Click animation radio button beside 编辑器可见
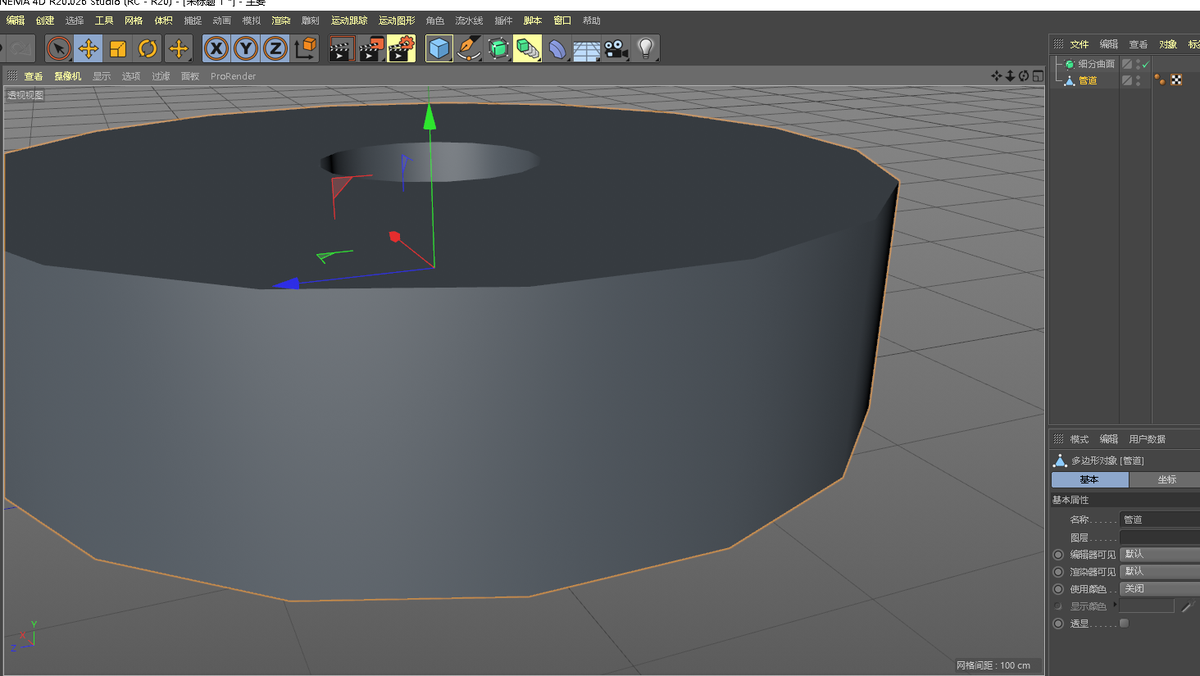Viewport: 1200px width, 676px height. 1058,554
